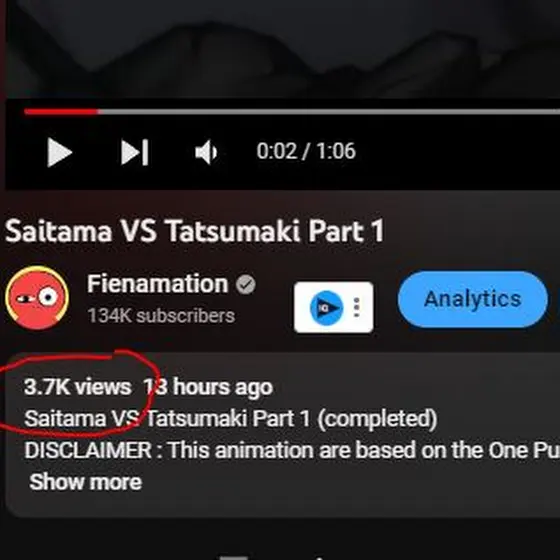Click the 134K subscribers text

point(161,316)
